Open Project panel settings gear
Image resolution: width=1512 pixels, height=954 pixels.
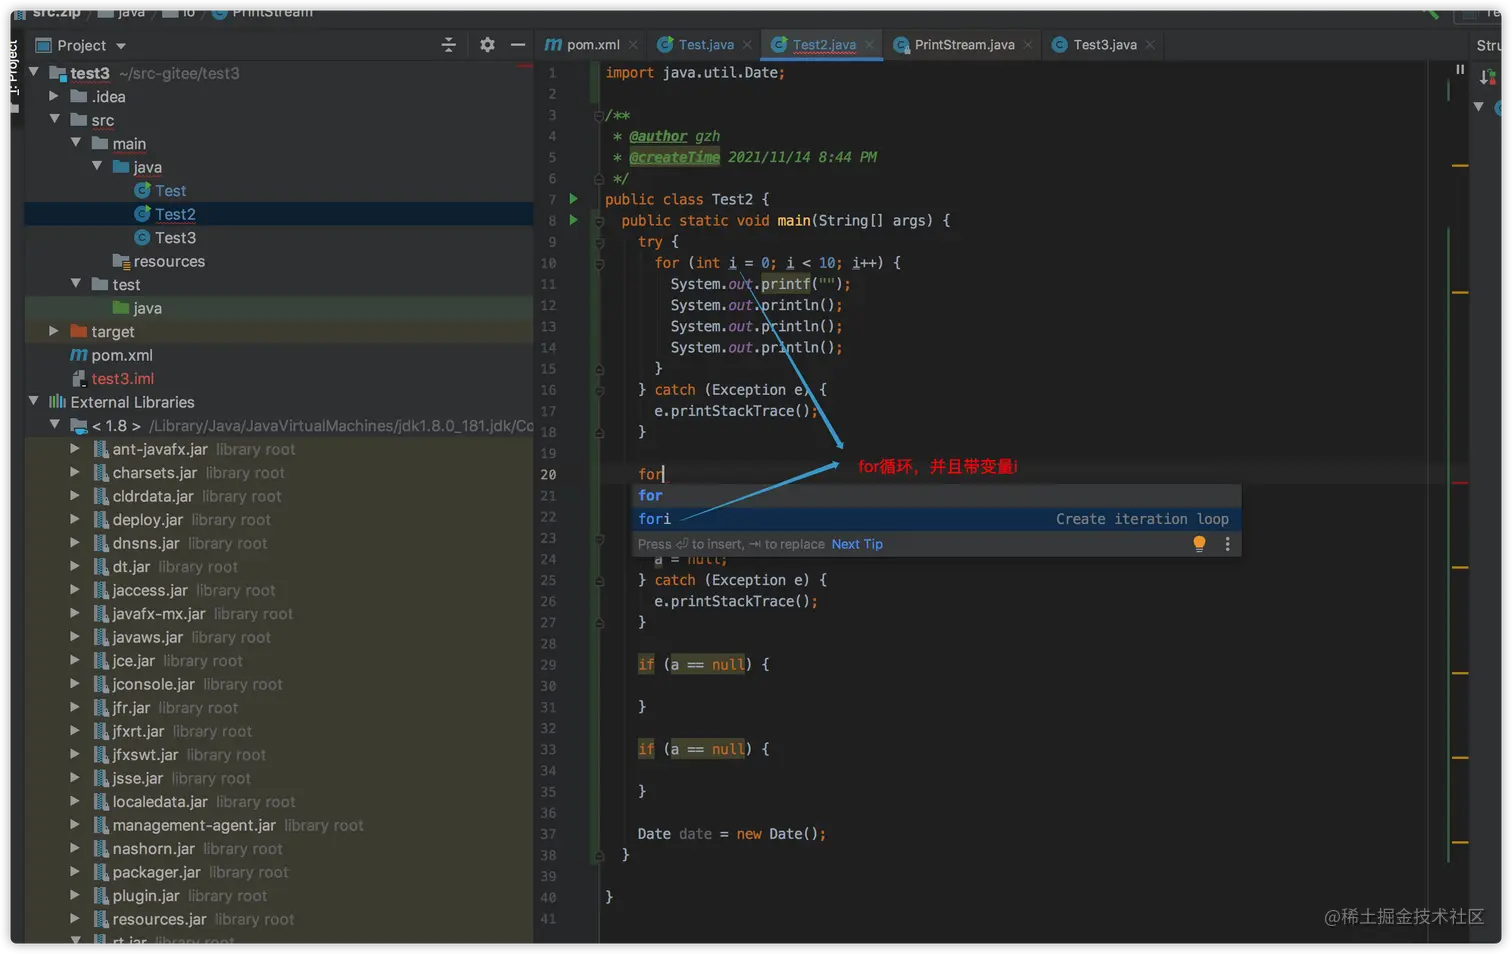pos(487,45)
